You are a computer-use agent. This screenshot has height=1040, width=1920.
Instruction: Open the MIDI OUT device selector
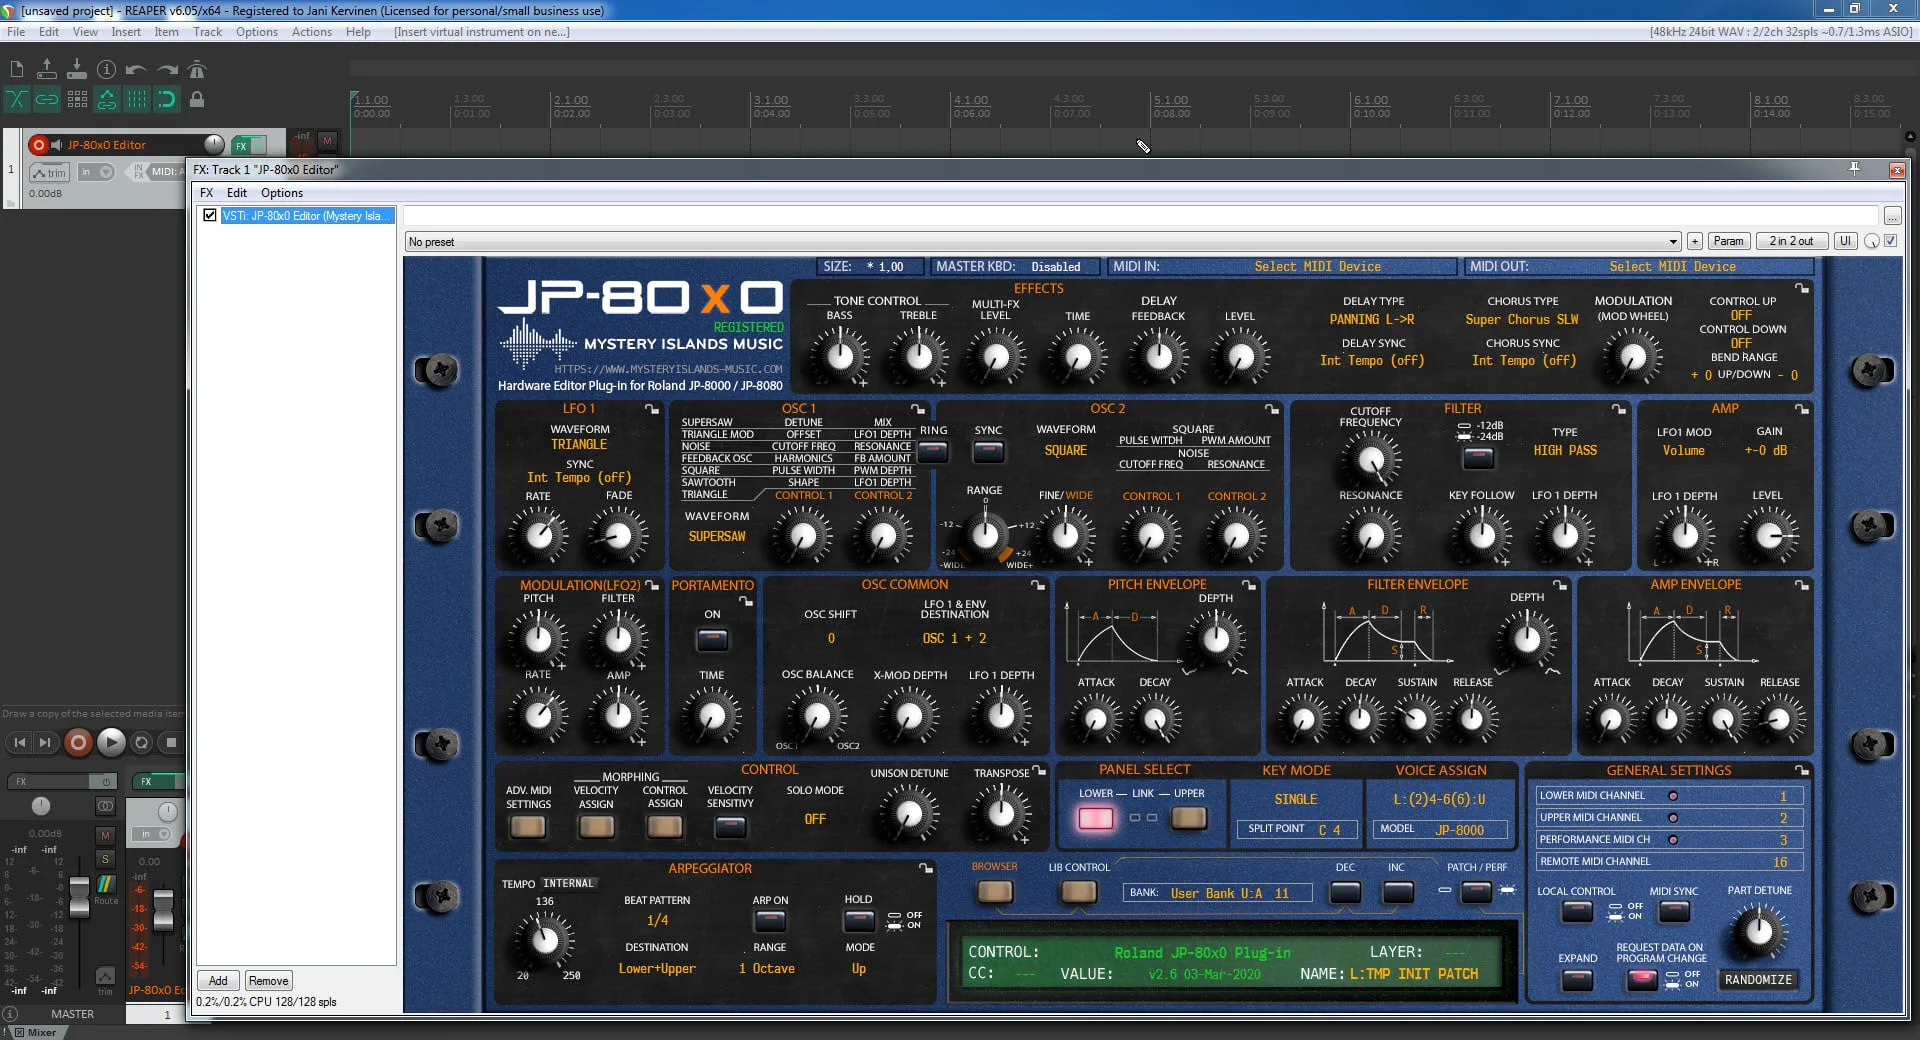(x=1672, y=267)
